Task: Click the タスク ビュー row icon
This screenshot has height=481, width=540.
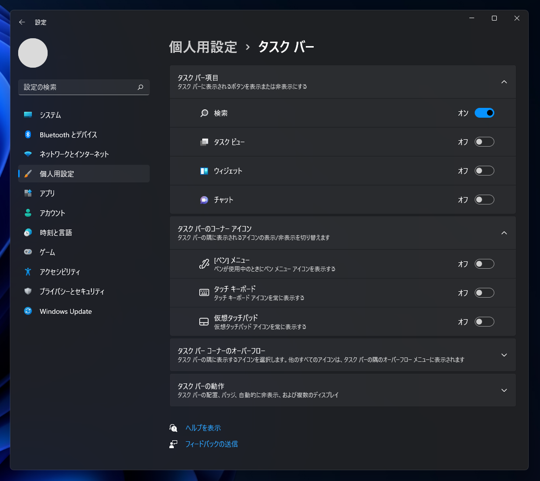Action: (x=204, y=142)
